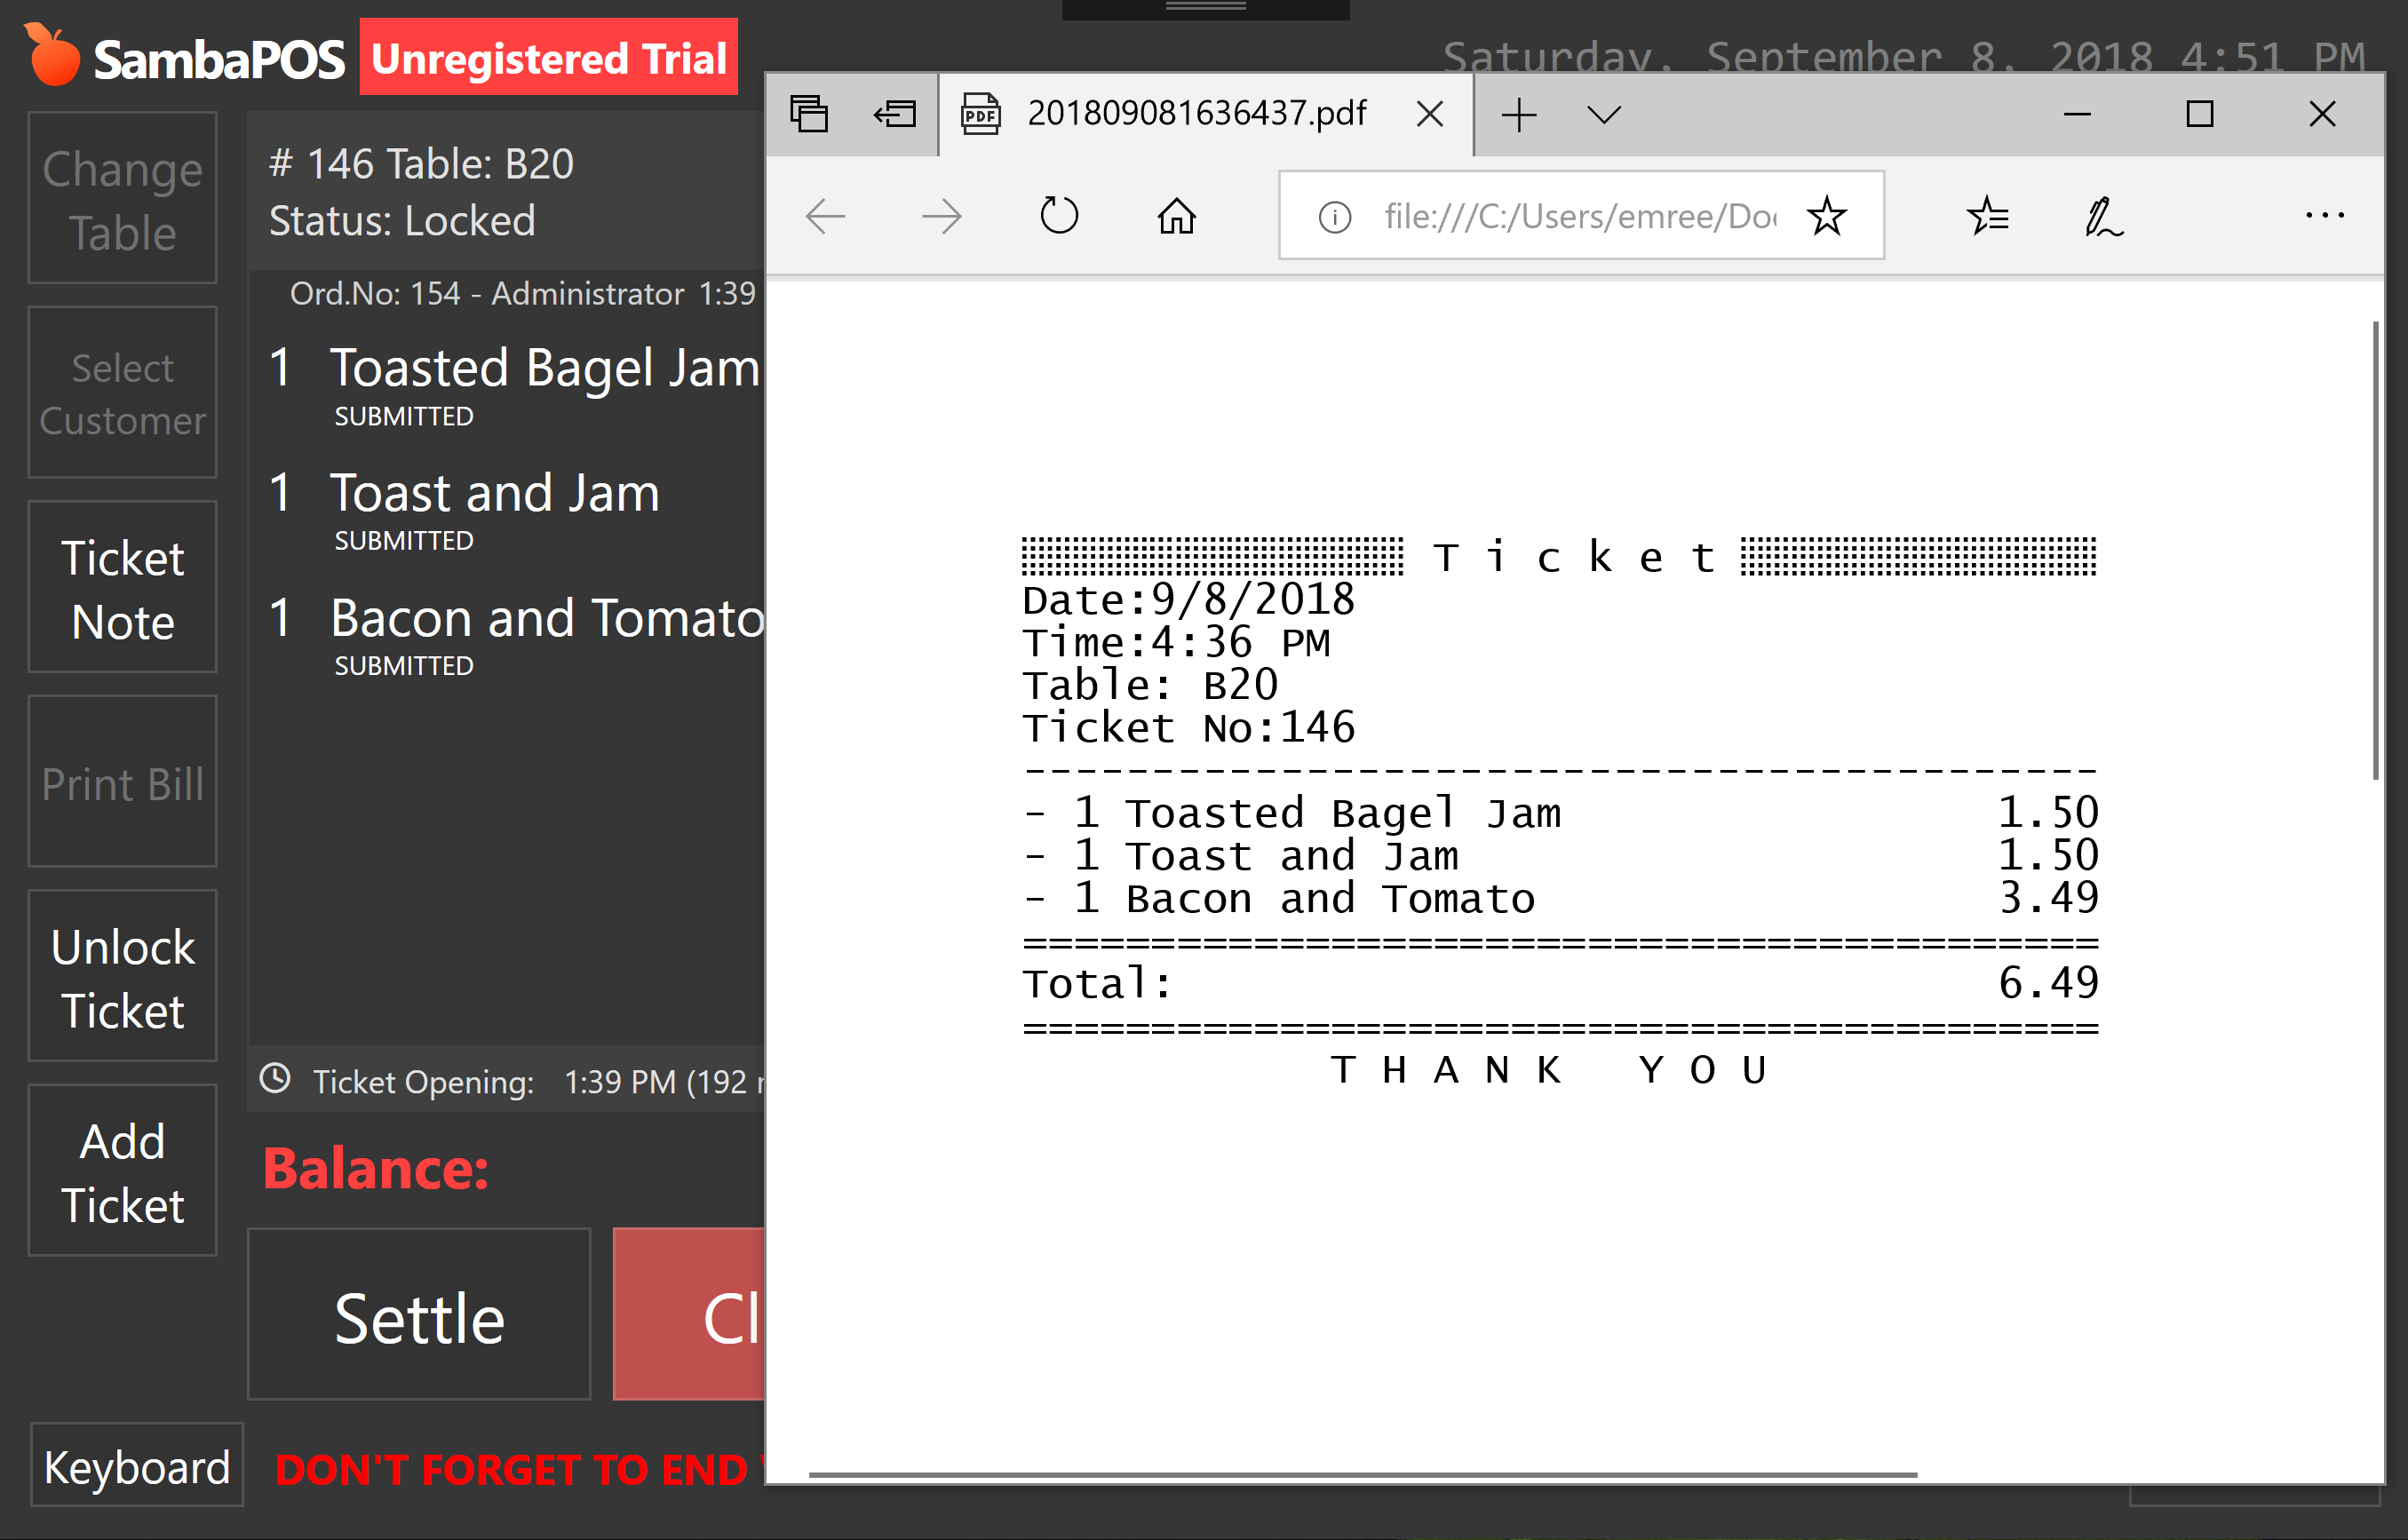Image resolution: width=2408 pixels, height=1540 pixels.
Task: Click the PDF file icon on the tab
Action: tap(981, 114)
